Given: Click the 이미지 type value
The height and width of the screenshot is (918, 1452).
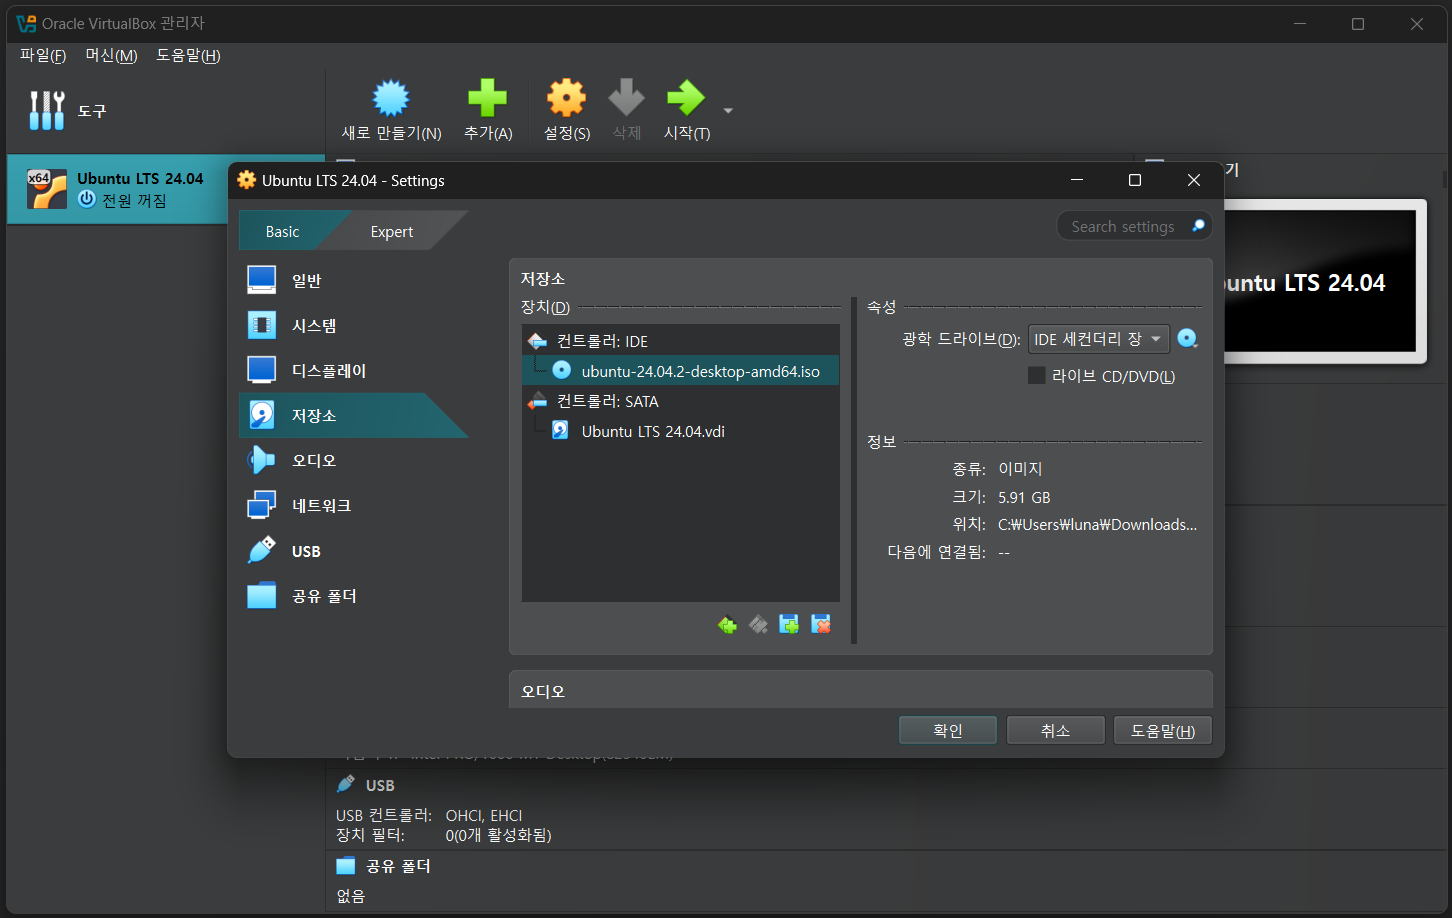Looking at the screenshot, I should coord(1020,468).
